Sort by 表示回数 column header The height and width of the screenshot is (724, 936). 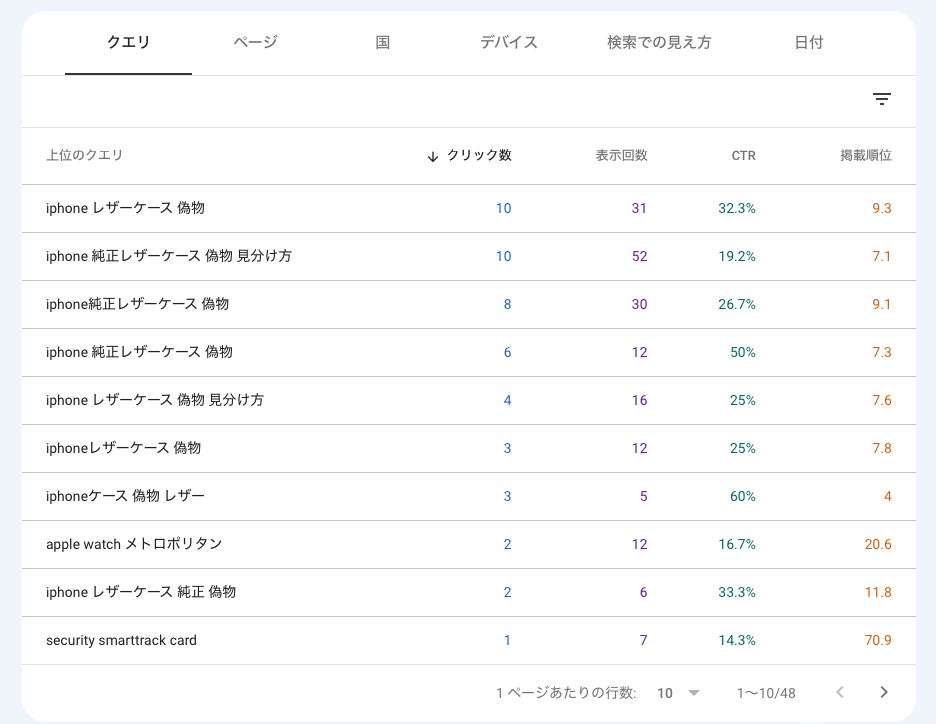pyautogui.click(x=621, y=155)
